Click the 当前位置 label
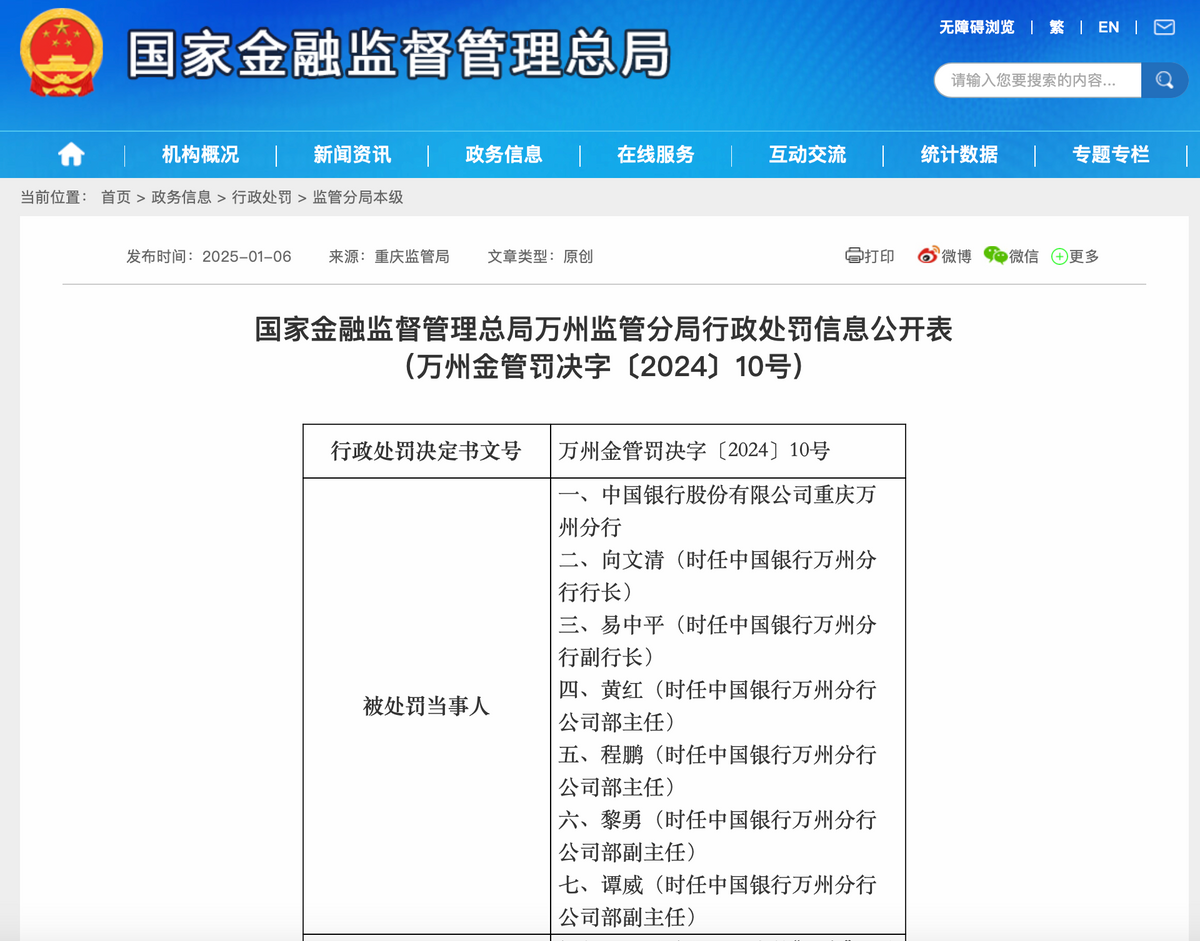Viewport: 1200px width, 941px height. coord(54,197)
